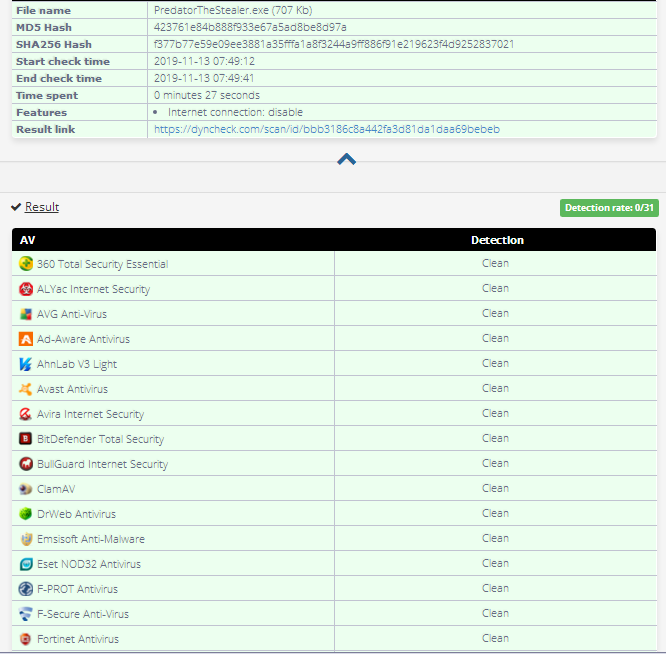Click the Detection rate 0/31 badge
666x654 pixels.
point(609,208)
